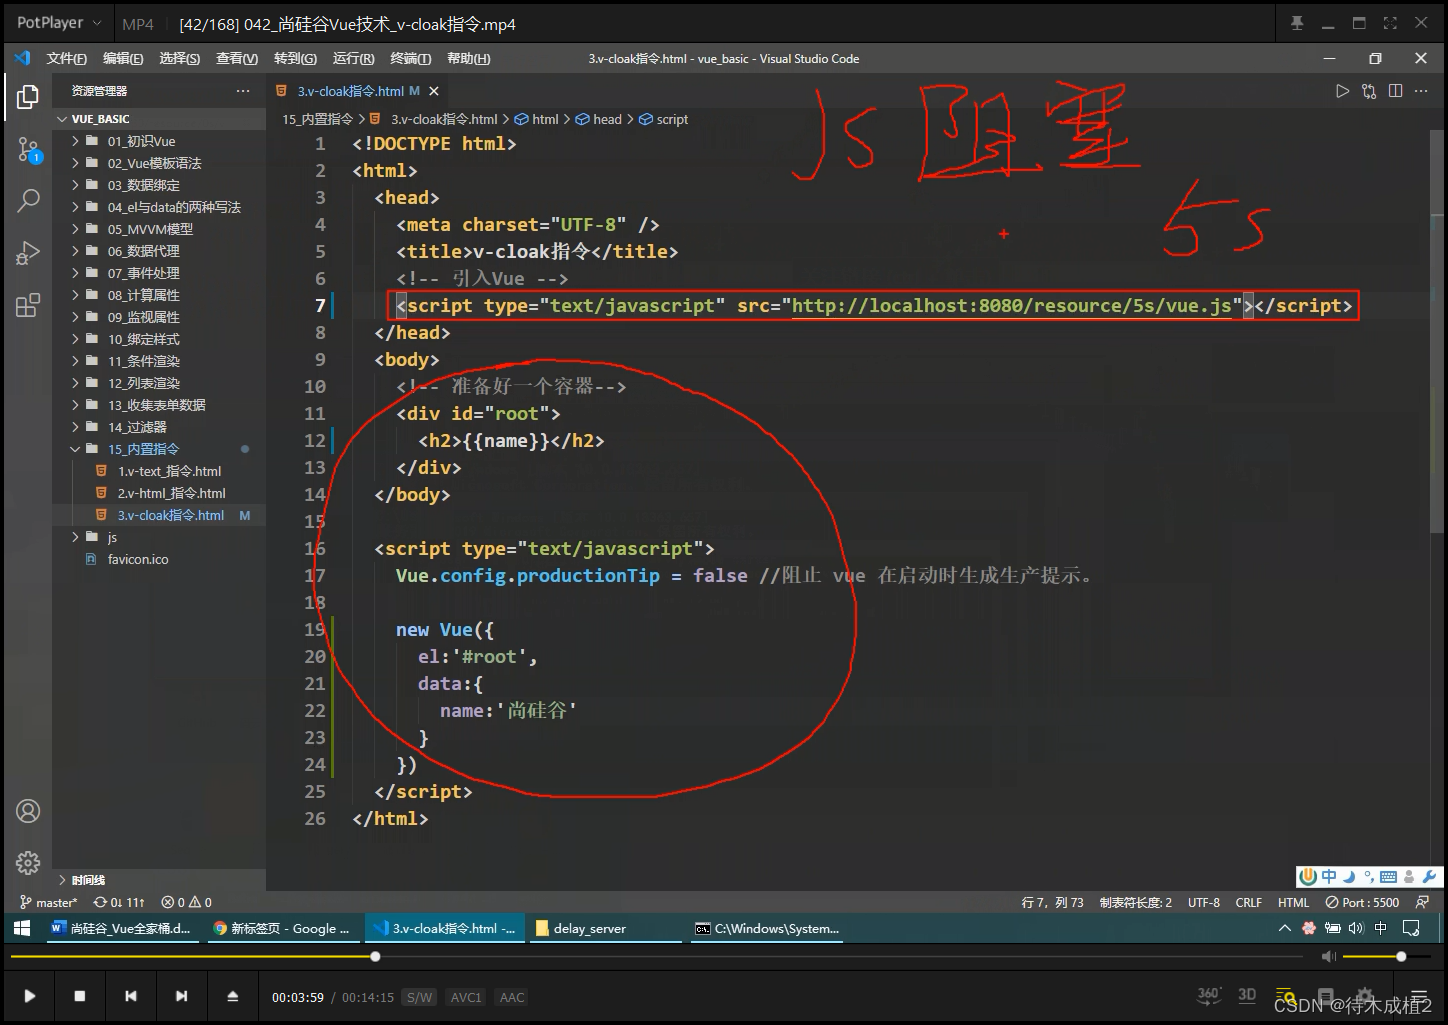Open the Accounts icon in activity bar
1448x1025 pixels.
tap(28, 811)
